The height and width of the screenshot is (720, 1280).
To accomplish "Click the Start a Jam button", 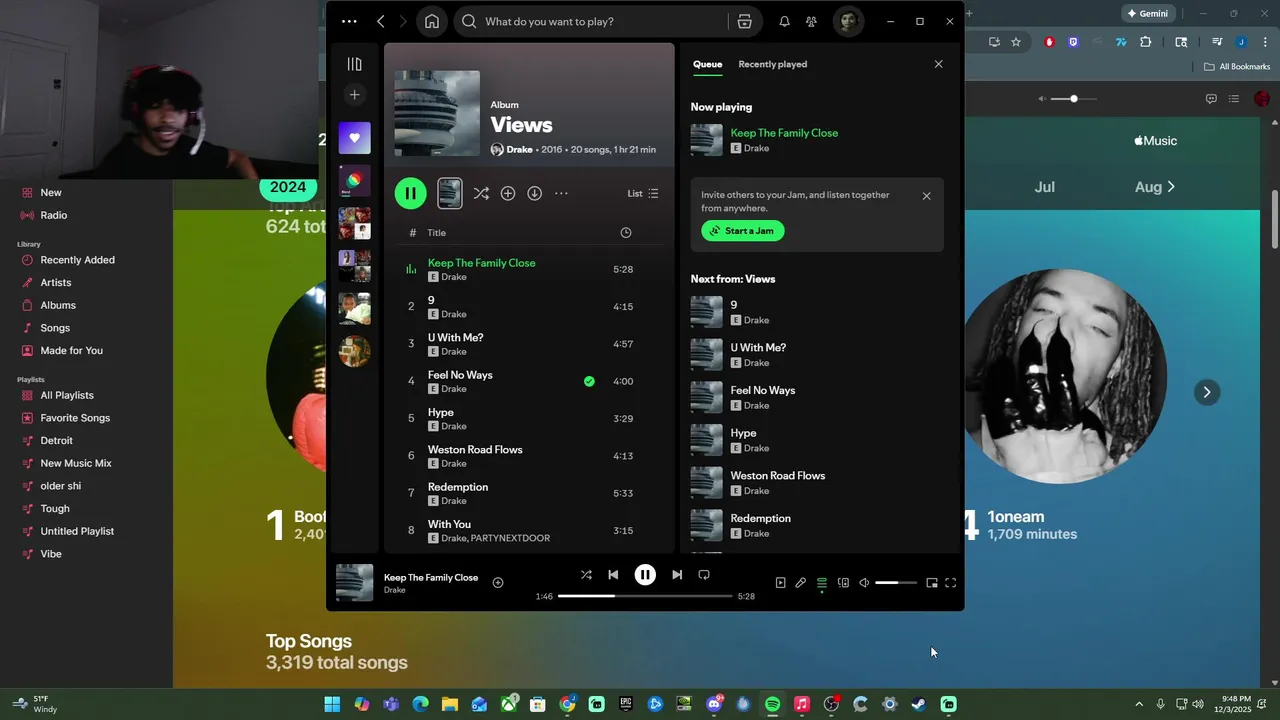I will [743, 231].
